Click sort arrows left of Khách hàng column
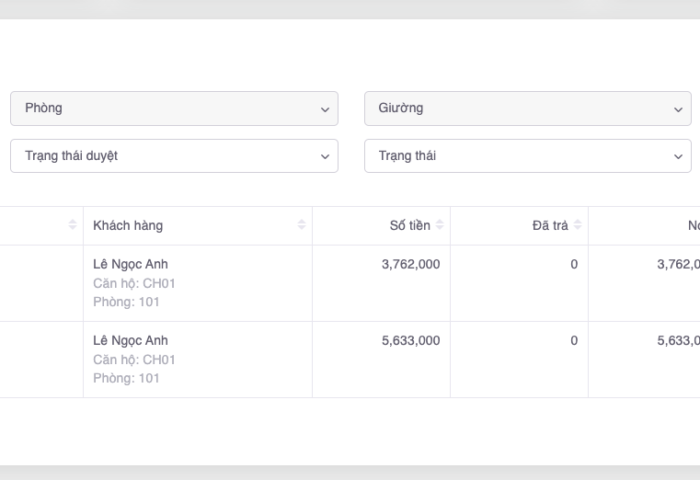 coord(72,226)
